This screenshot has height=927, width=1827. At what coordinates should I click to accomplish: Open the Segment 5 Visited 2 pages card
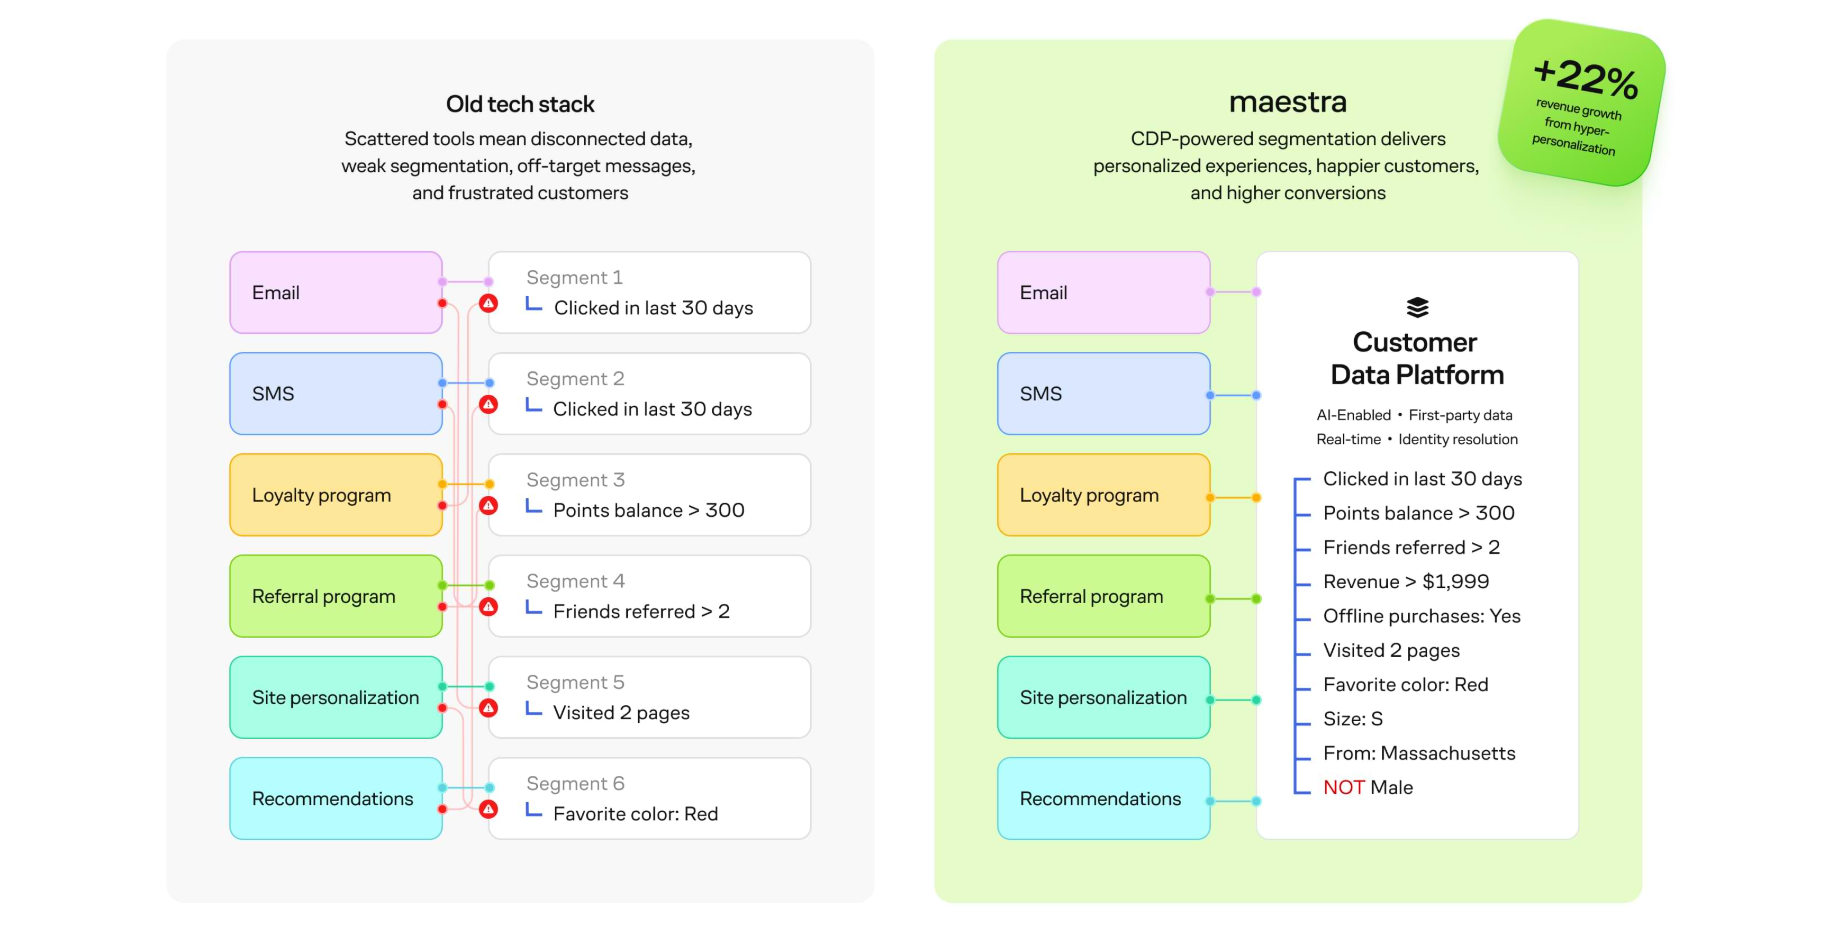(x=649, y=697)
